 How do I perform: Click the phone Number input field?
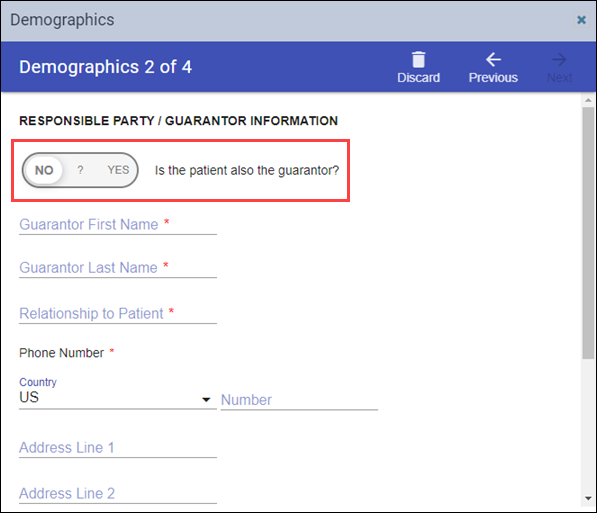click(299, 400)
